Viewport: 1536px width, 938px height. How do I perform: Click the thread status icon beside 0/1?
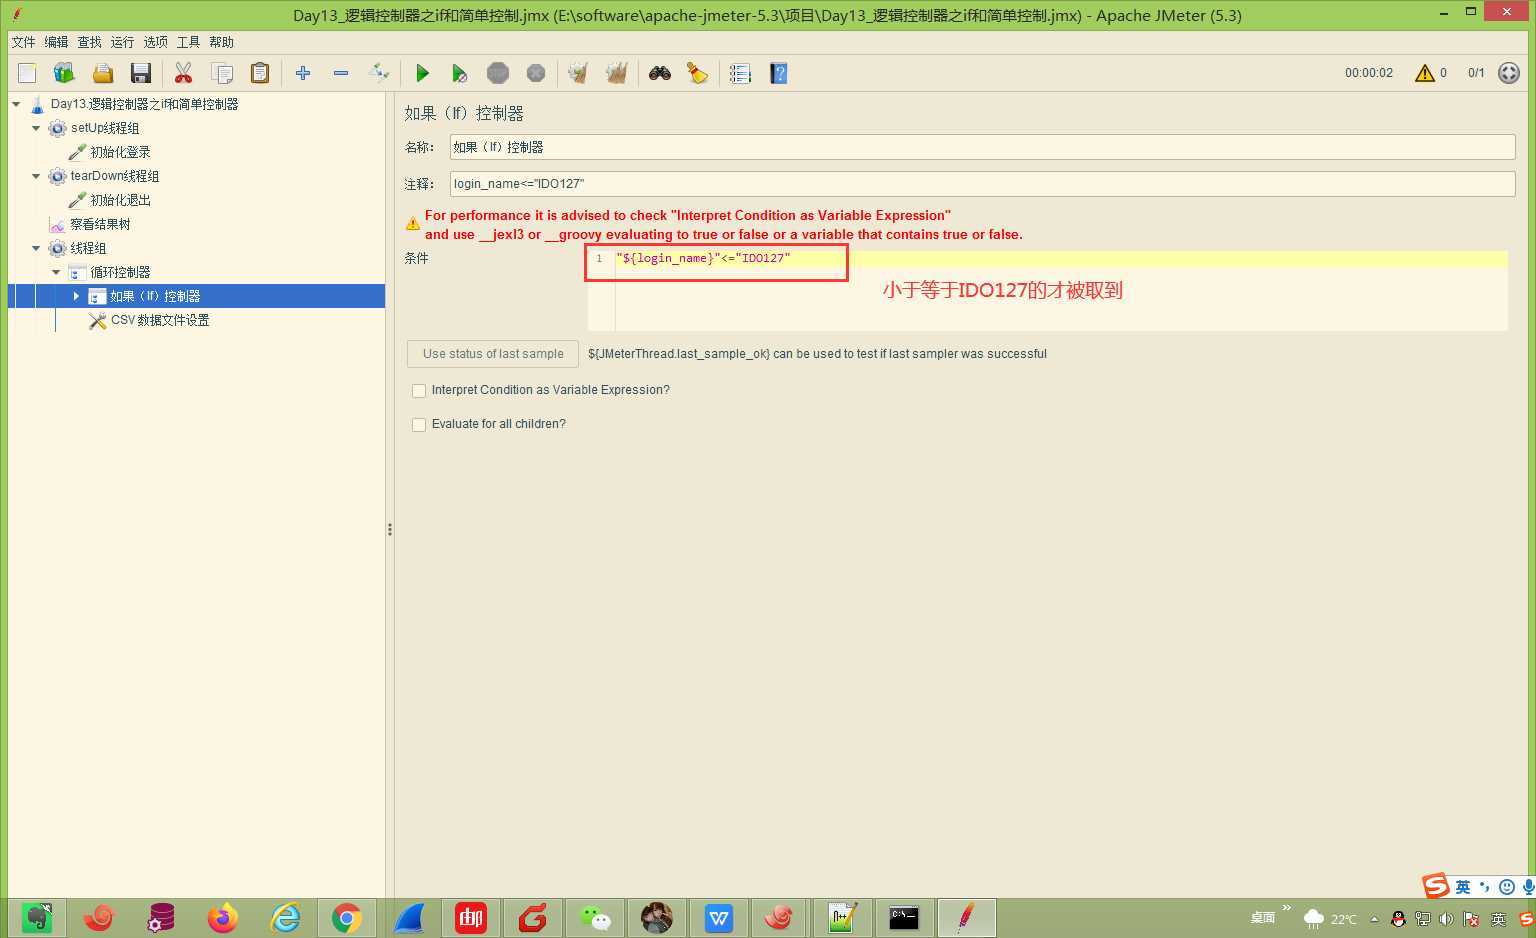[1509, 73]
